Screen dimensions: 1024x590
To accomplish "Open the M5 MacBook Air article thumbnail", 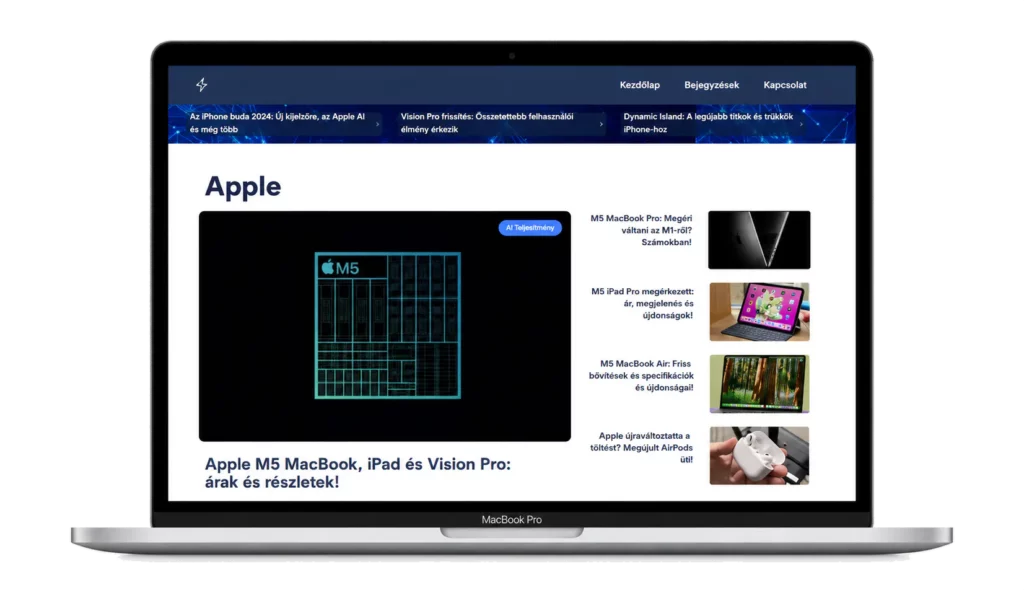I will point(760,384).
